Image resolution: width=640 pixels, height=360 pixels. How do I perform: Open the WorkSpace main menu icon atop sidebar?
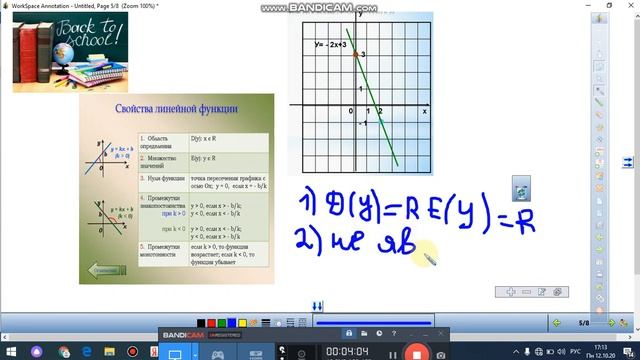[600, 18]
